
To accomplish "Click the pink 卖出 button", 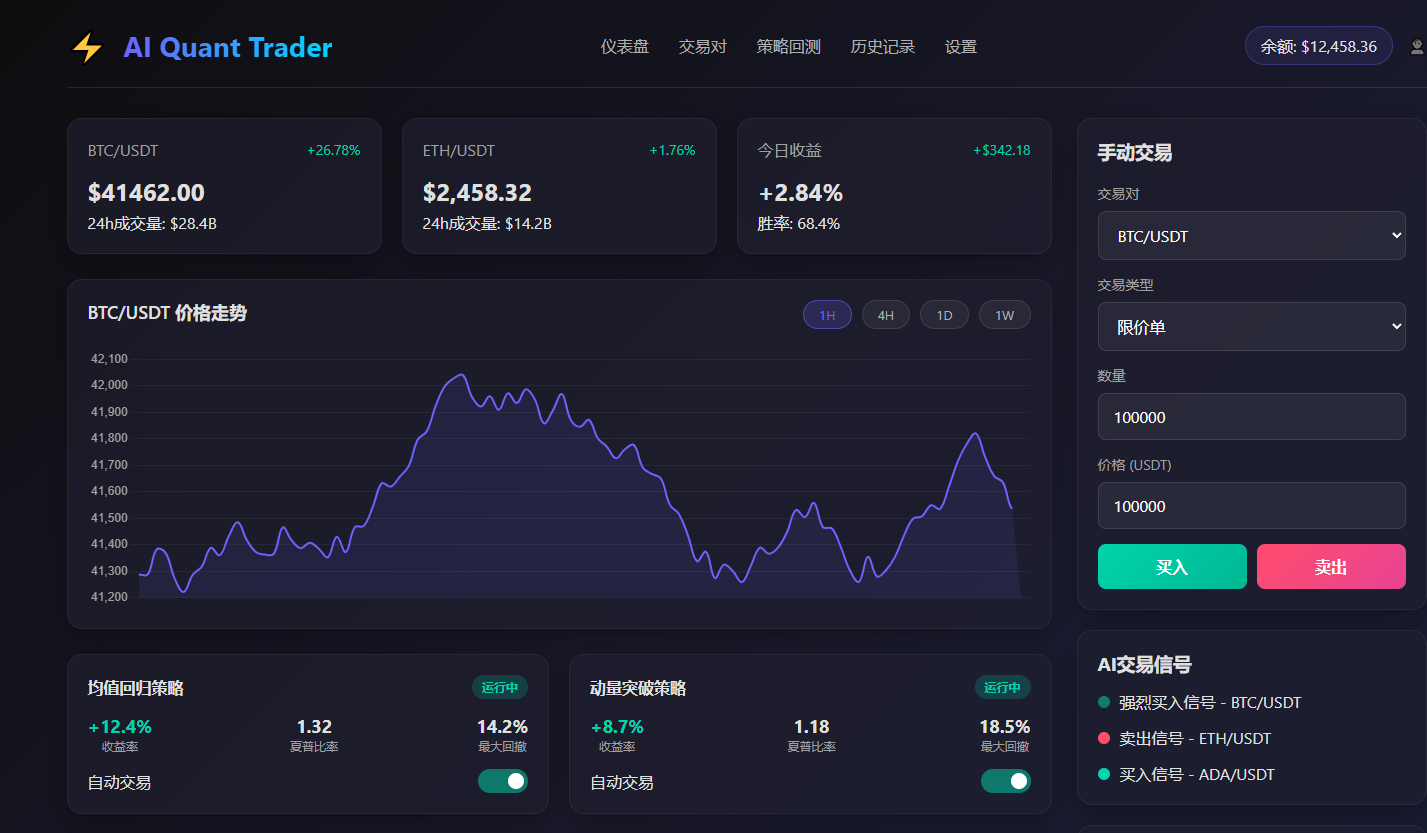I will (x=1331, y=566).
